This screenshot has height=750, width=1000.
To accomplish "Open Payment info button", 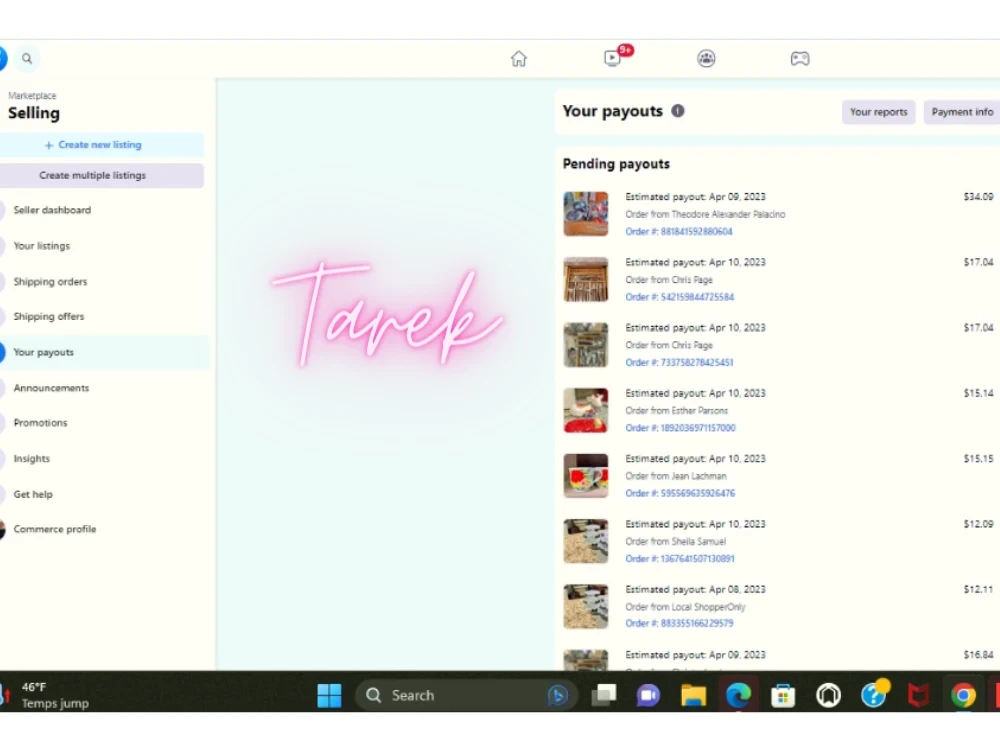I will [962, 112].
